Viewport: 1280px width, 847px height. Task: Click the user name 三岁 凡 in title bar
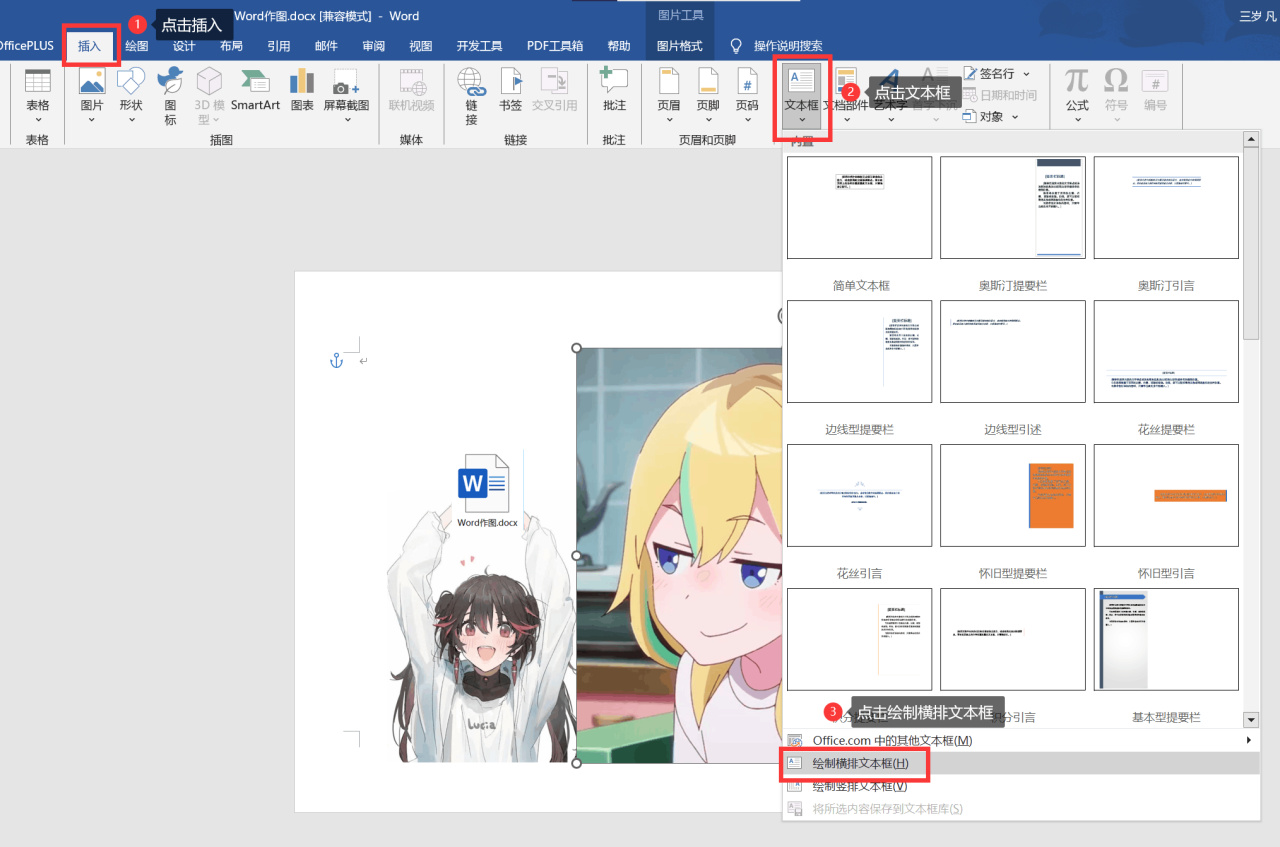click(1258, 16)
